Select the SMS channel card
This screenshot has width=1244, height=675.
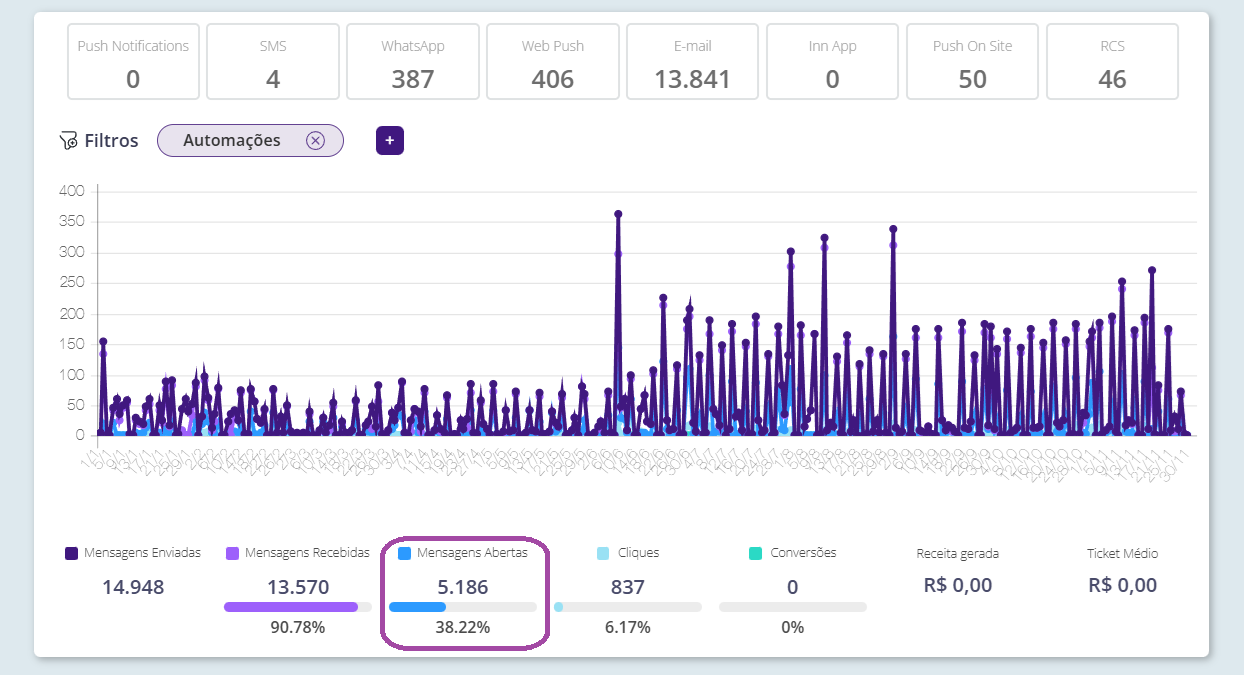point(273,62)
